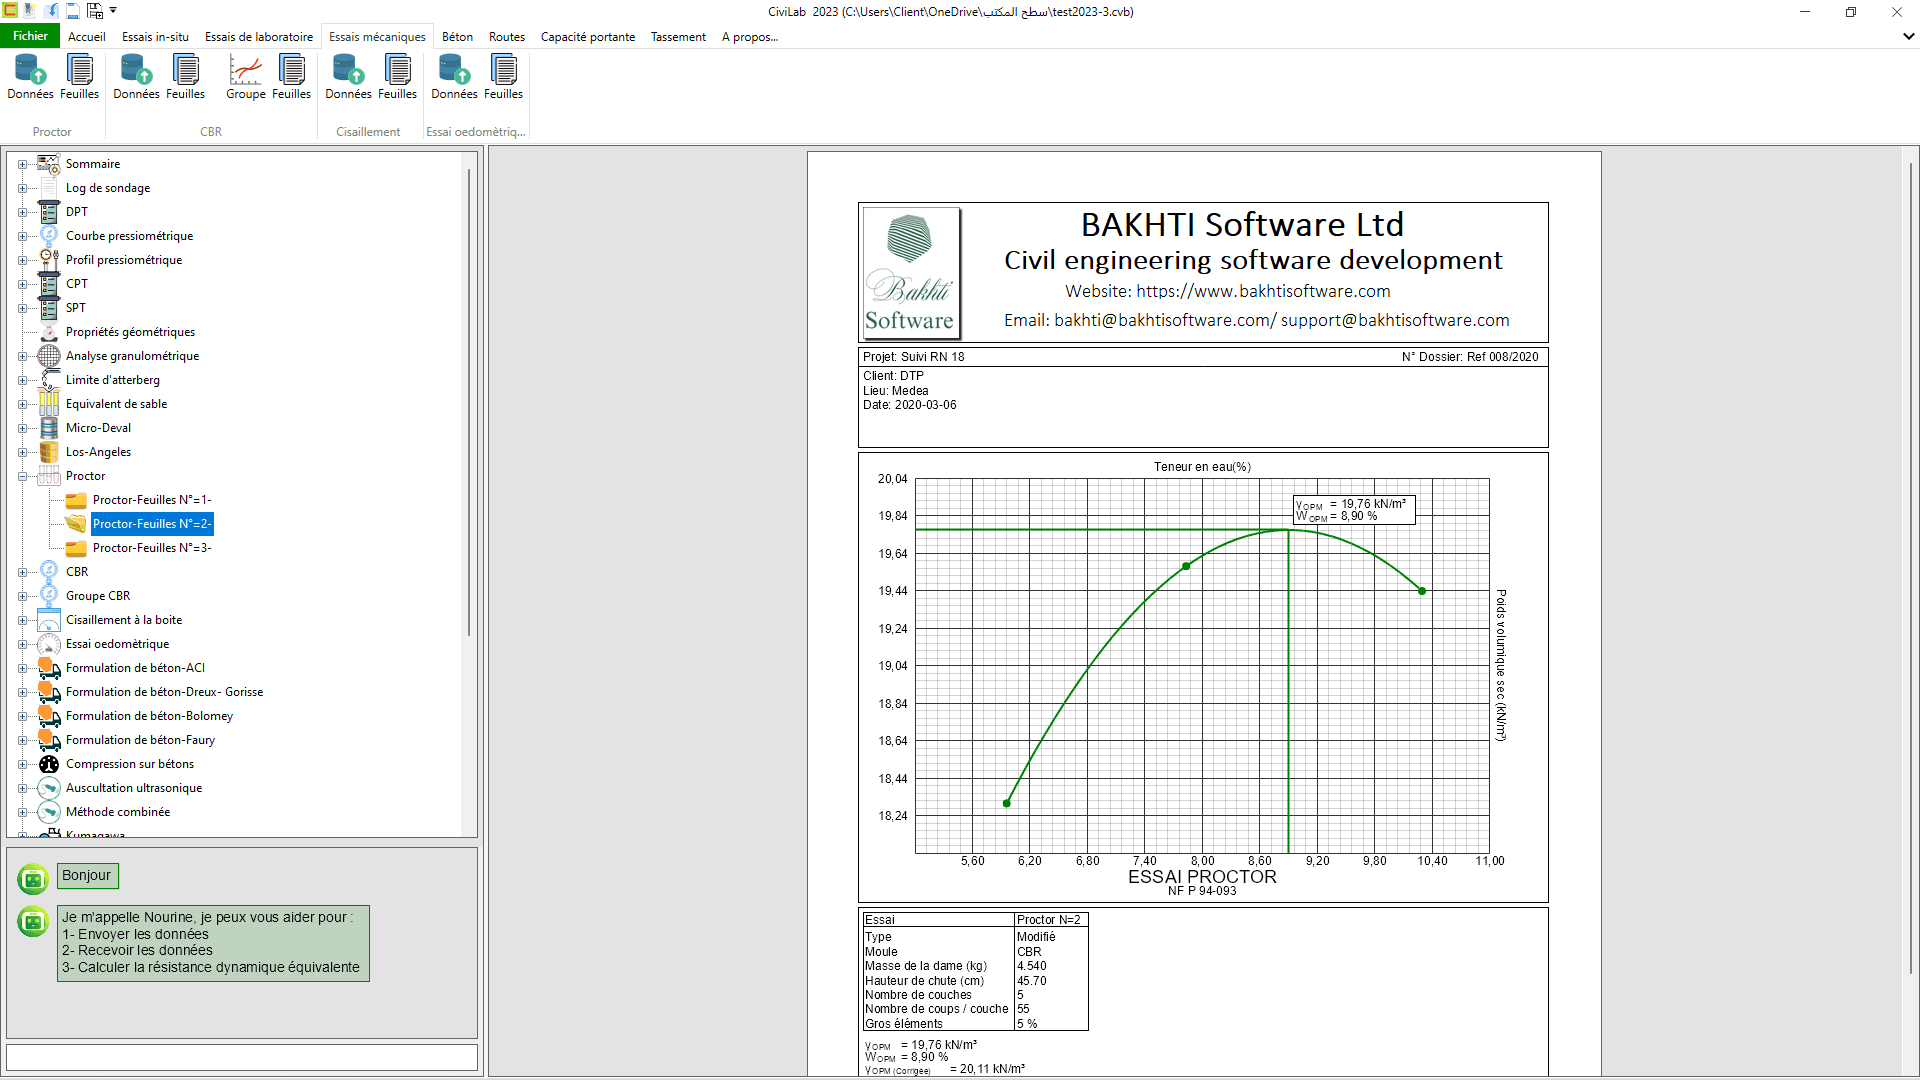
Task: Click the save icon in quick access toolbar
Action: 73,11
